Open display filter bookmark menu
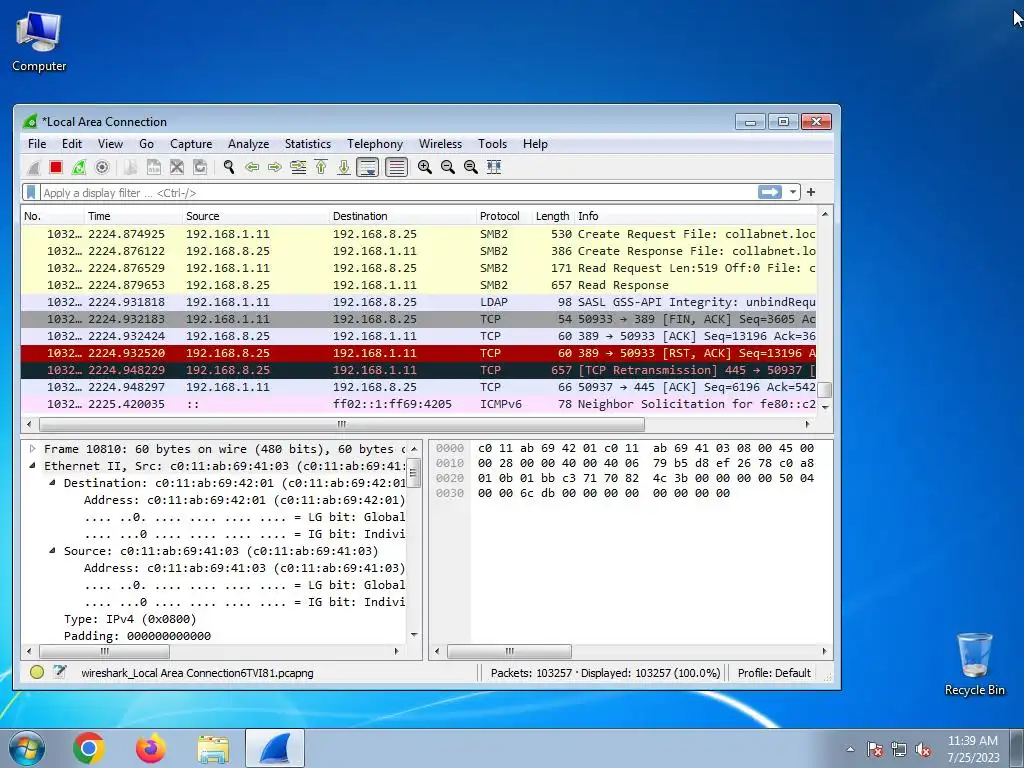This screenshot has width=1024, height=768. click(x=31, y=193)
